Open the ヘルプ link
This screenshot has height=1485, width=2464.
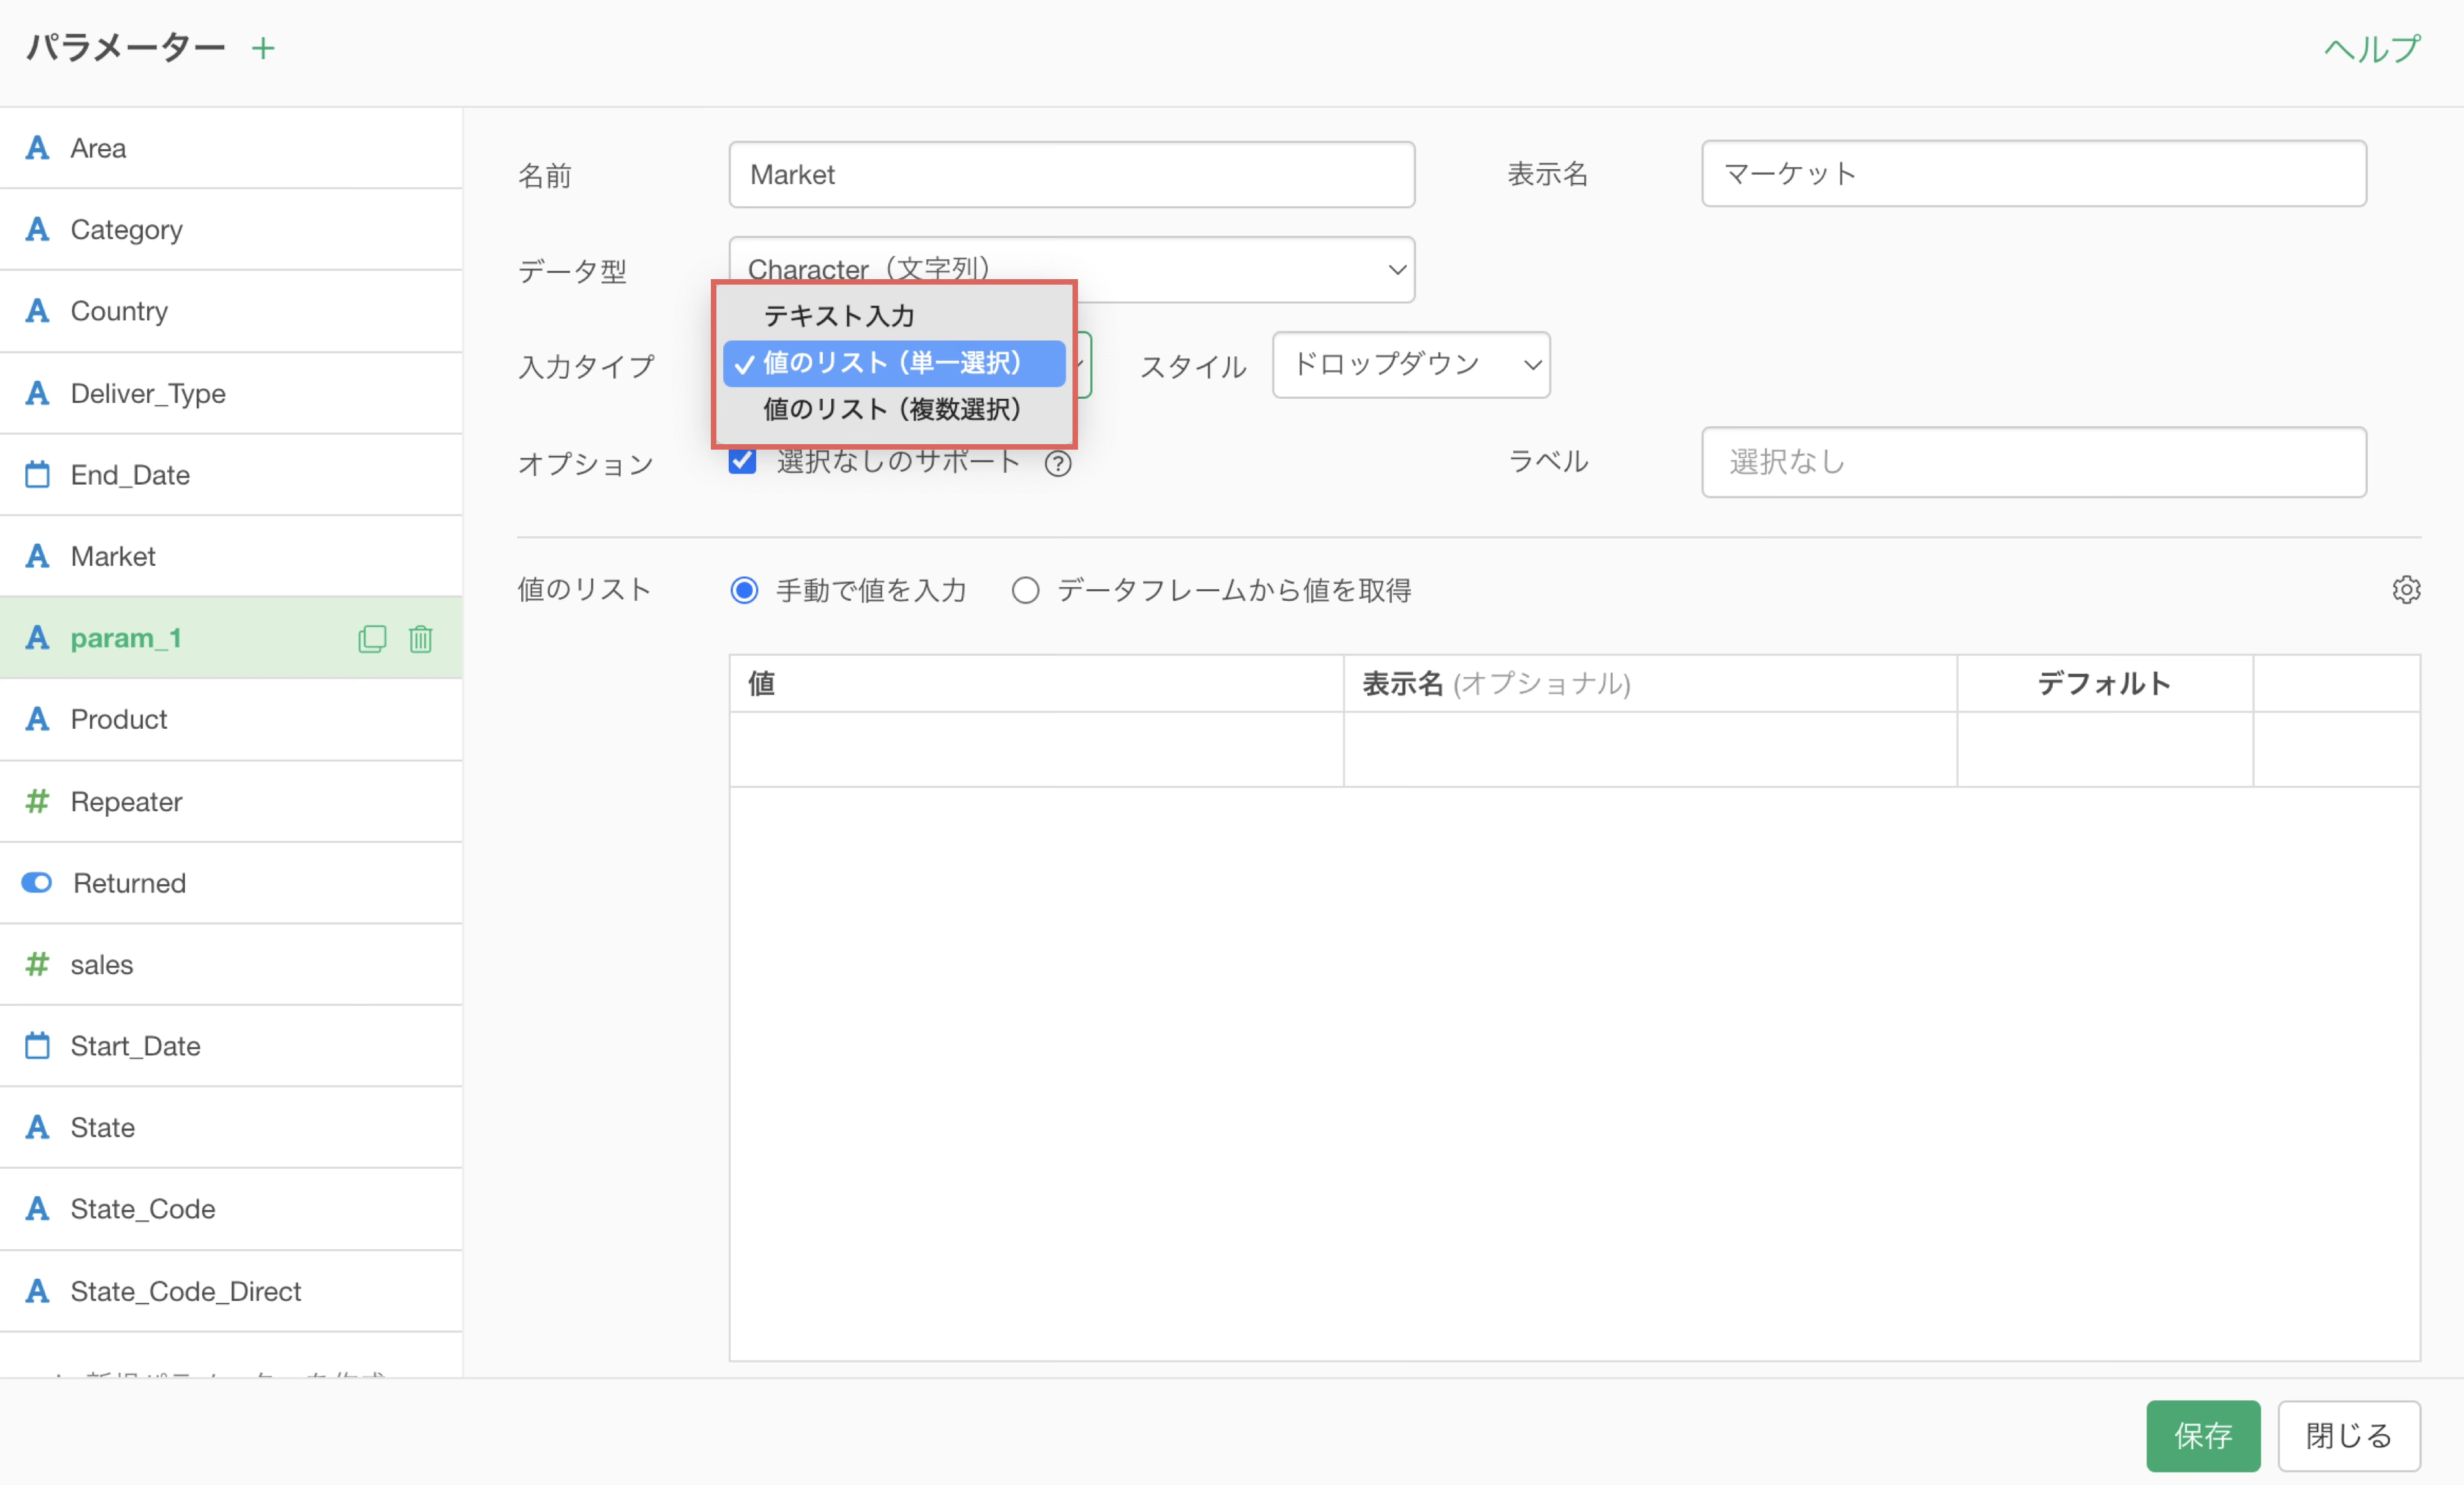(x=2372, y=48)
